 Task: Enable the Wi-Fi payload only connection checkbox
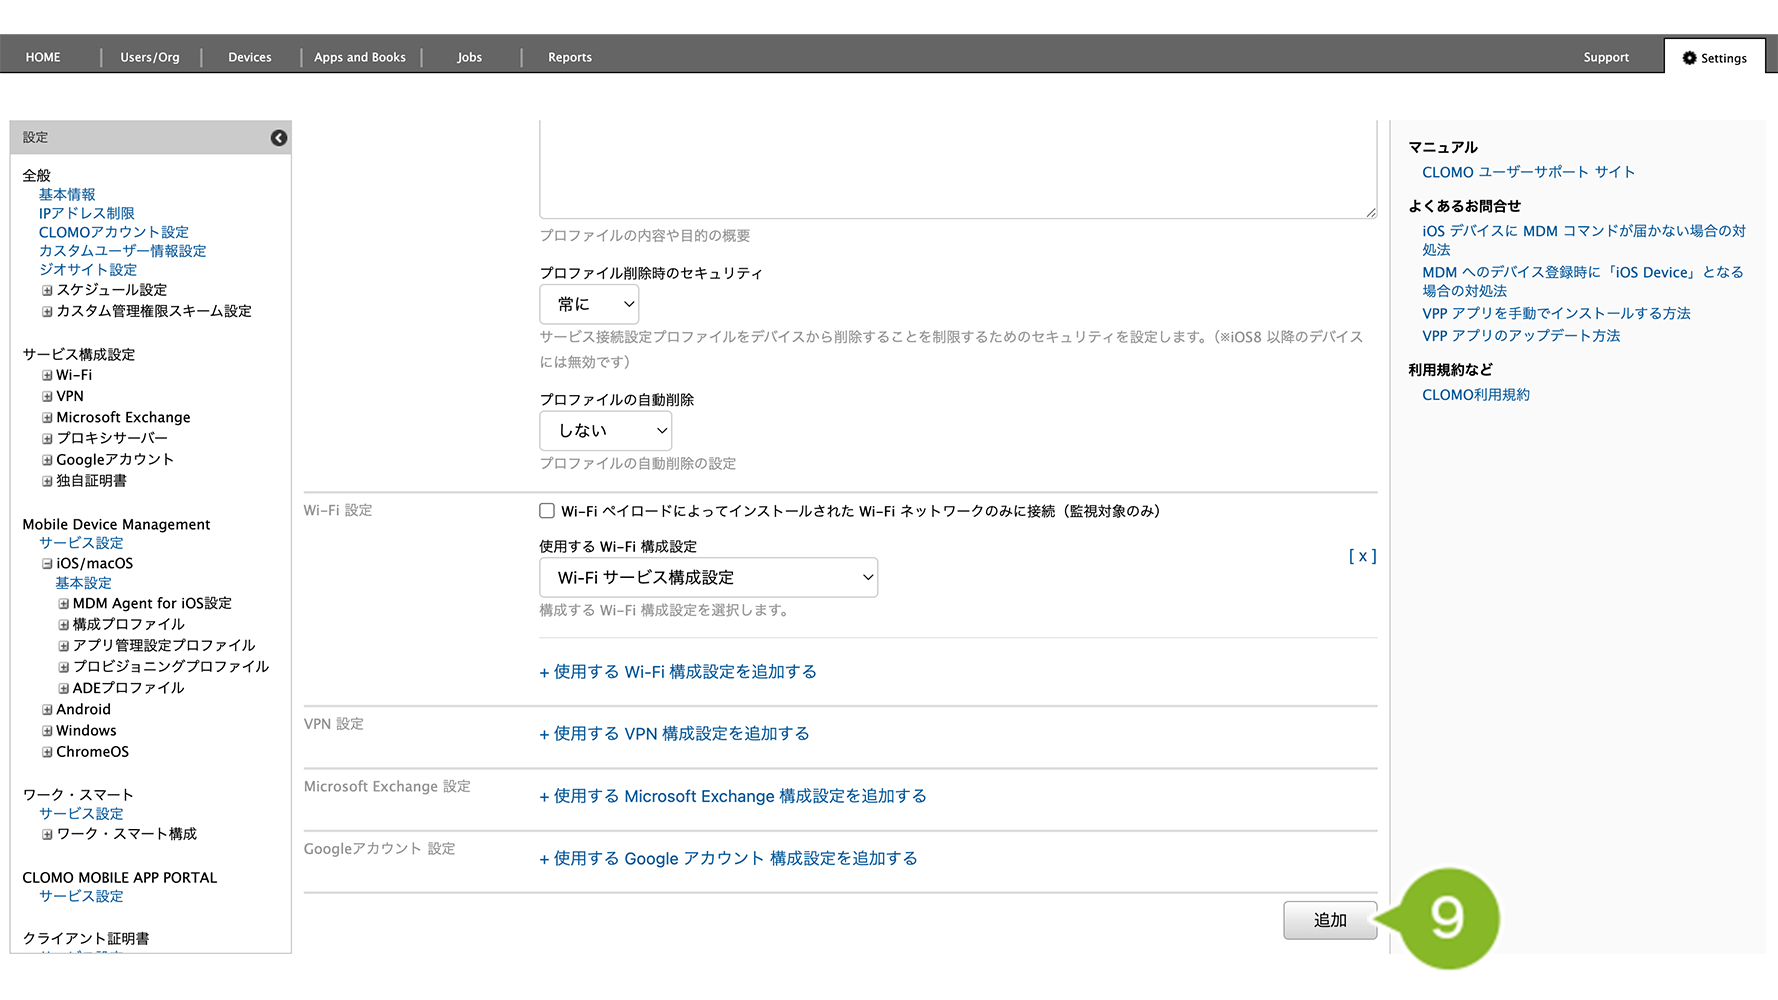pos(547,511)
